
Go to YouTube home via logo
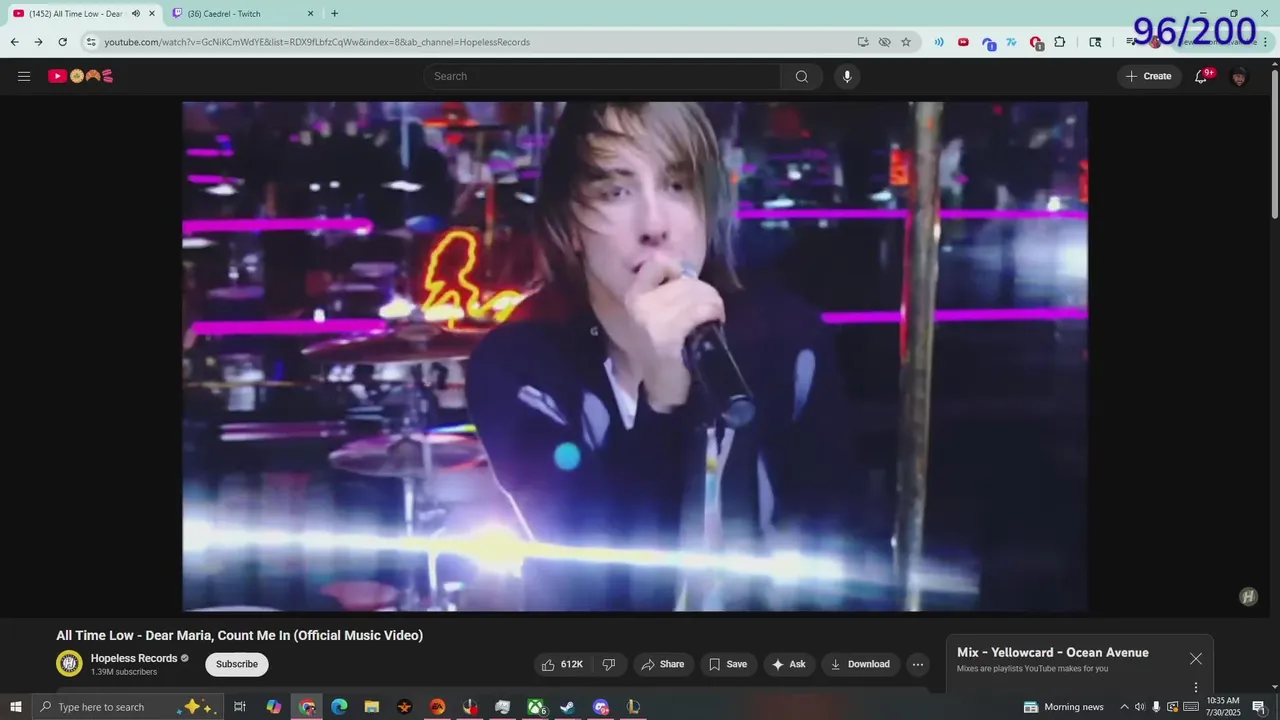pos(81,76)
